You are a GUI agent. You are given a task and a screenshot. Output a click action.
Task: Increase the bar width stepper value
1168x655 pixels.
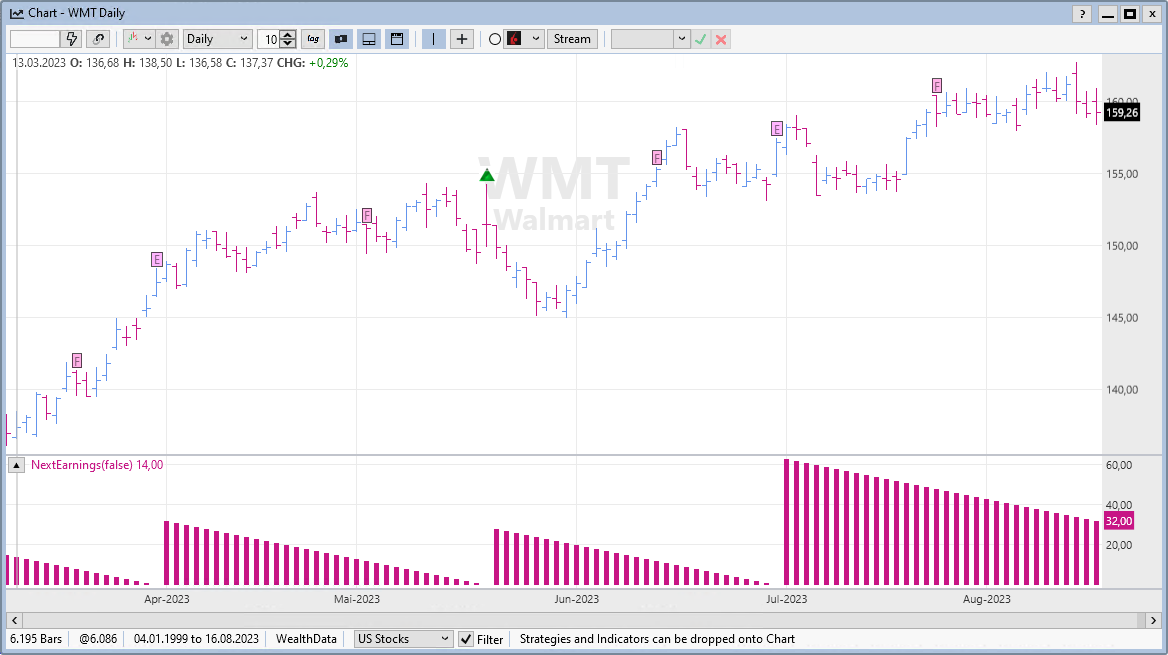point(288,34)
